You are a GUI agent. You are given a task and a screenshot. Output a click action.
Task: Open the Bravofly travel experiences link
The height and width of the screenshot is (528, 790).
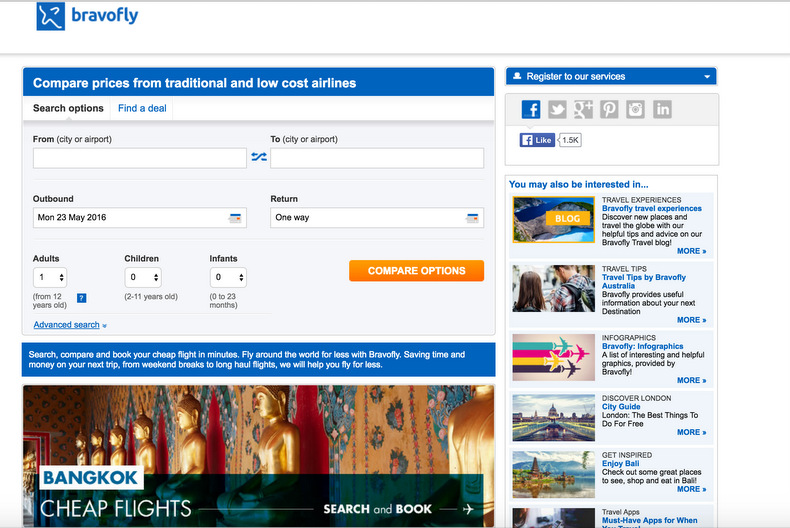pos(651,209)
